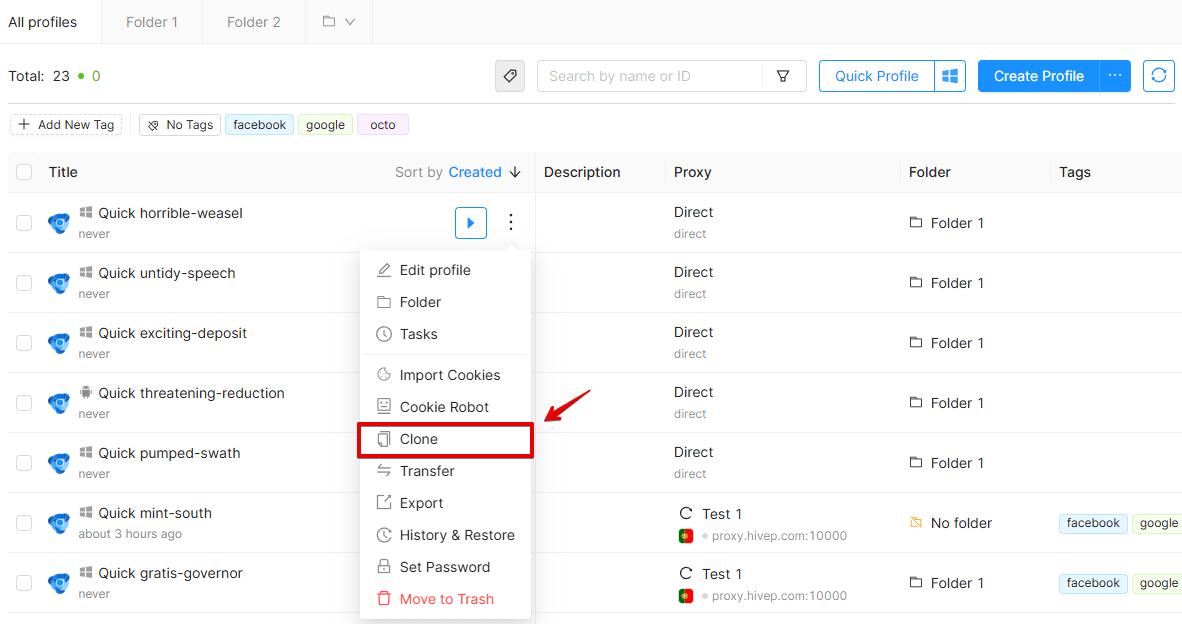Image resolution: width=1182 pixels, height=624 pixels.
Task: Click the tag icon button beside search
Action: (x=510, y=76)
